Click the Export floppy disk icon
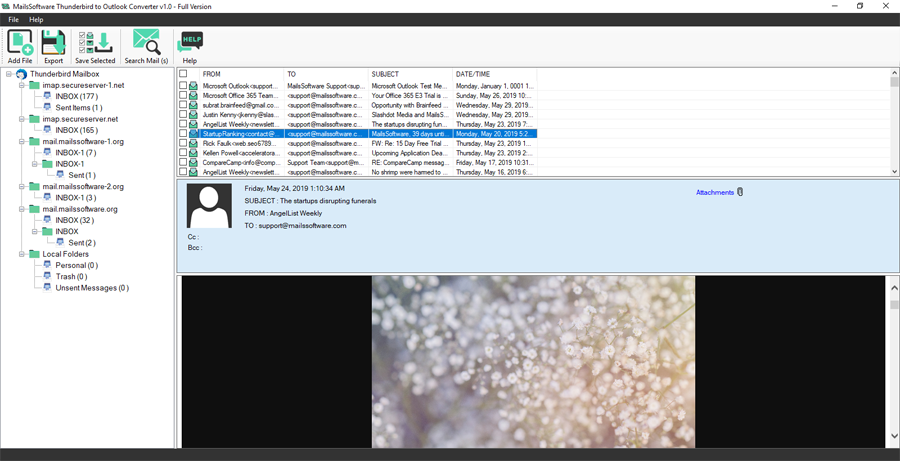The width and height of the screenshot is (900, 461). click(x=53, y=42)
